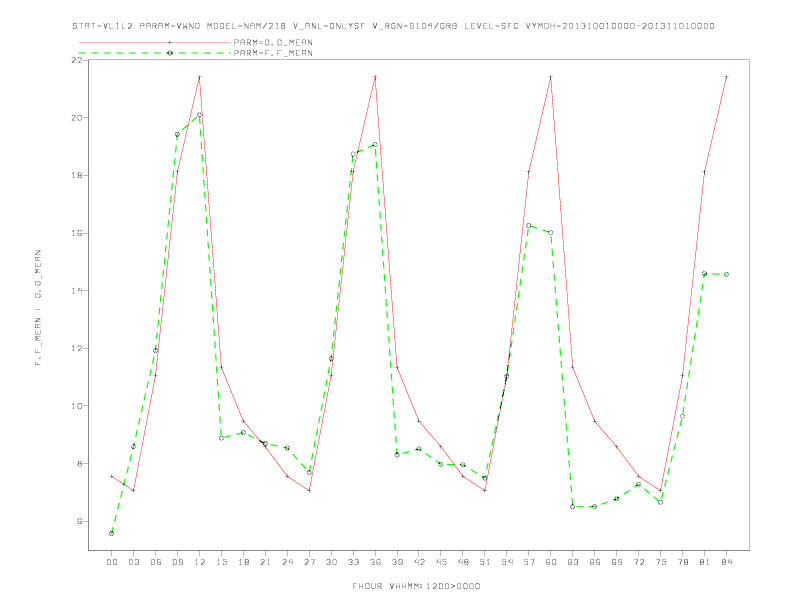
Task: Click the y-axis tick label 16
Action: (77, 233)
